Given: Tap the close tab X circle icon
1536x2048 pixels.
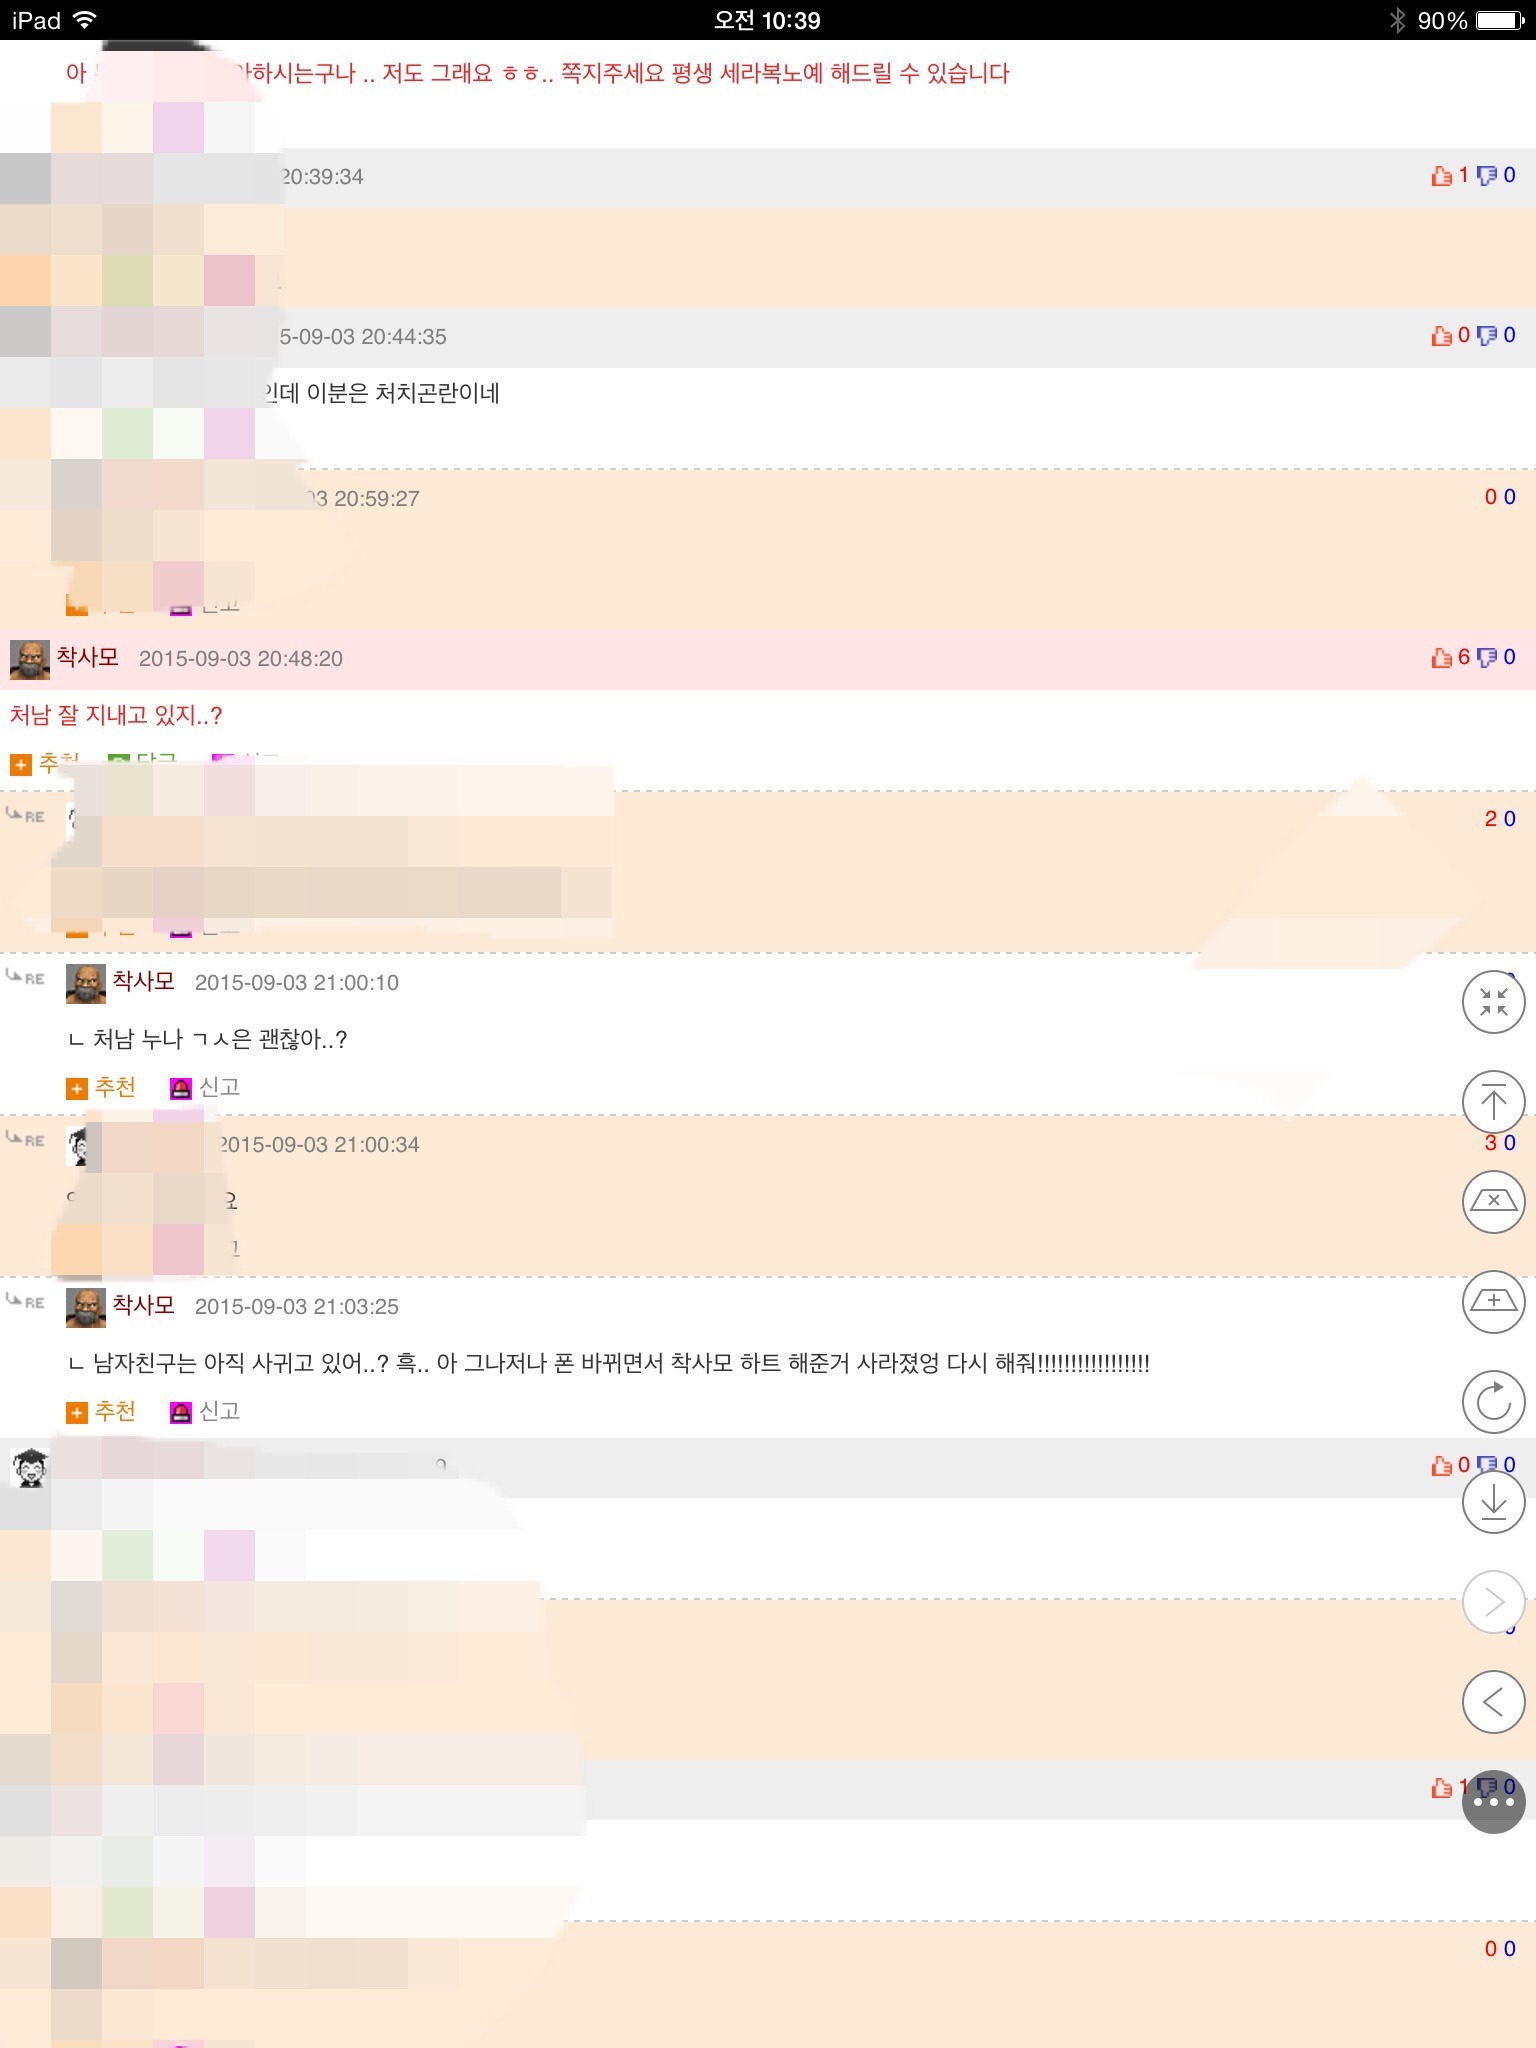Looking at the screenshot, I should pos(1493,1202).
